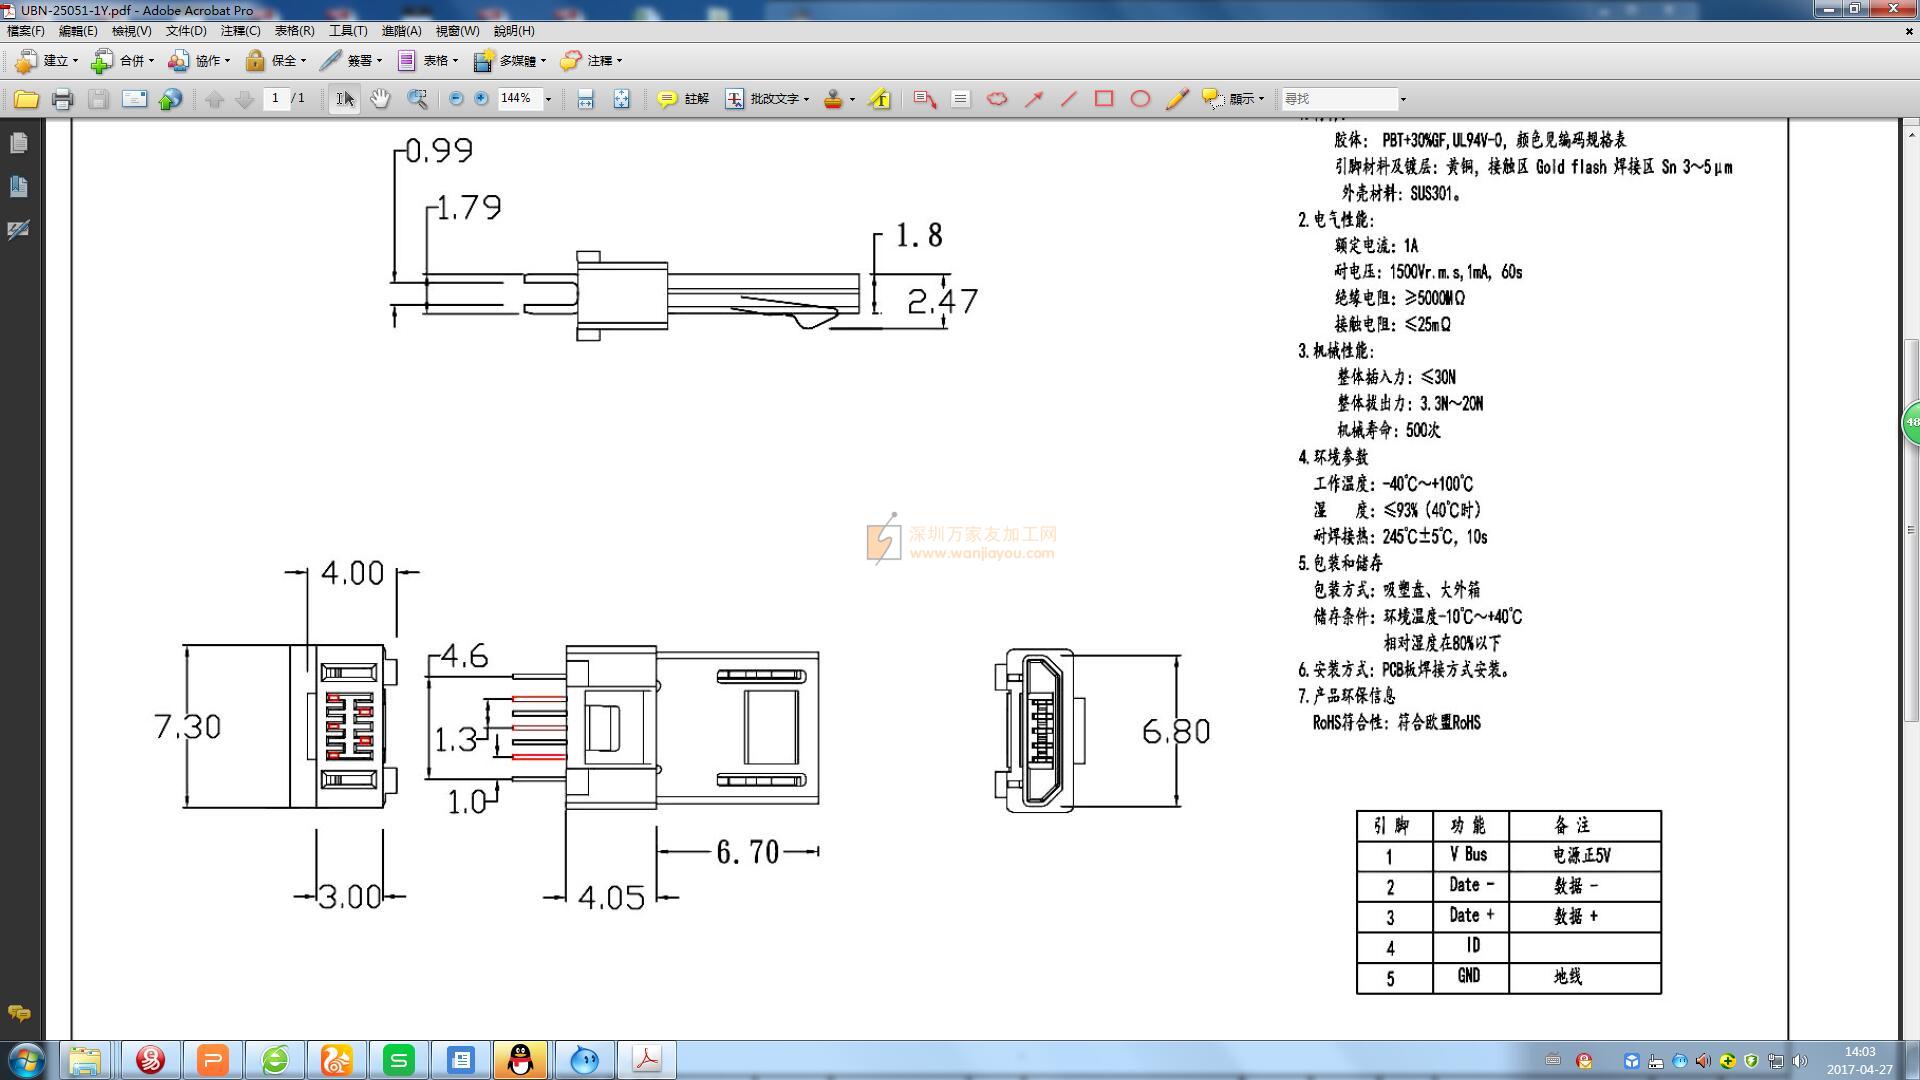Open the 工具(T) menu
This screenshot has height=1080, width=1920.
click(x=348, y=31)
